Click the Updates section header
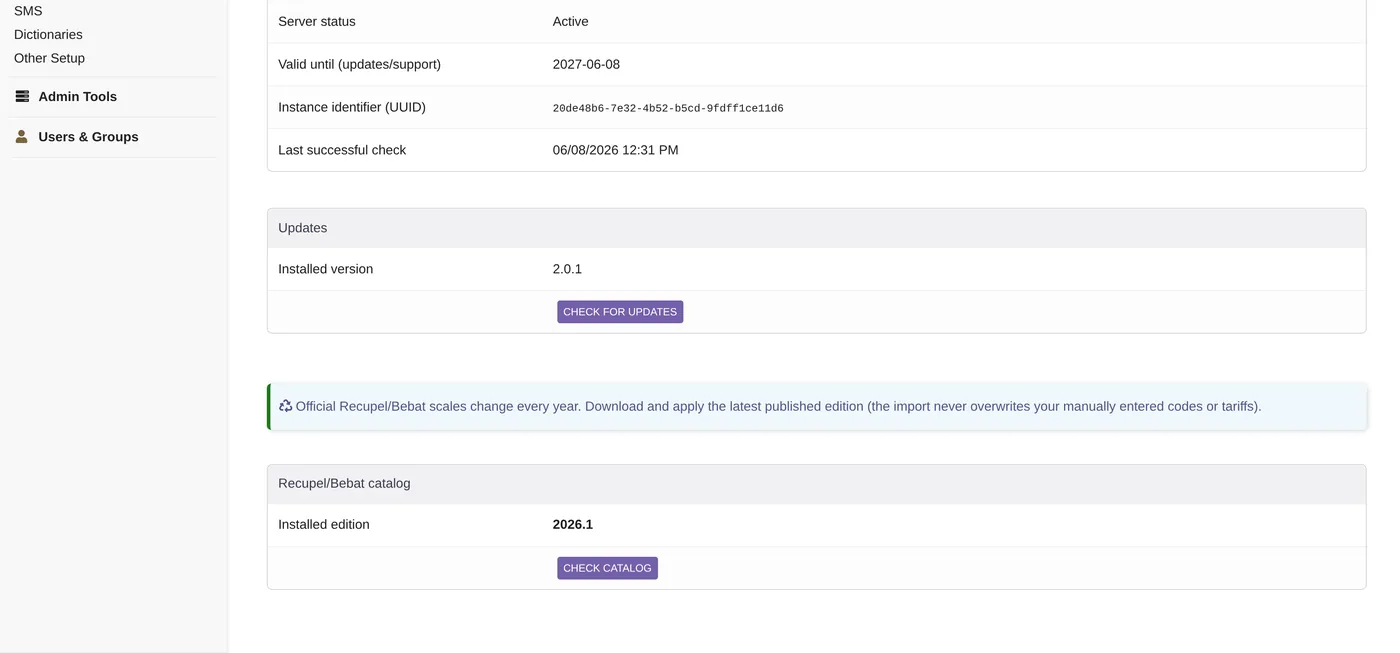The height and width of the screenshot is (653, 1400). [x=816, y=228]
